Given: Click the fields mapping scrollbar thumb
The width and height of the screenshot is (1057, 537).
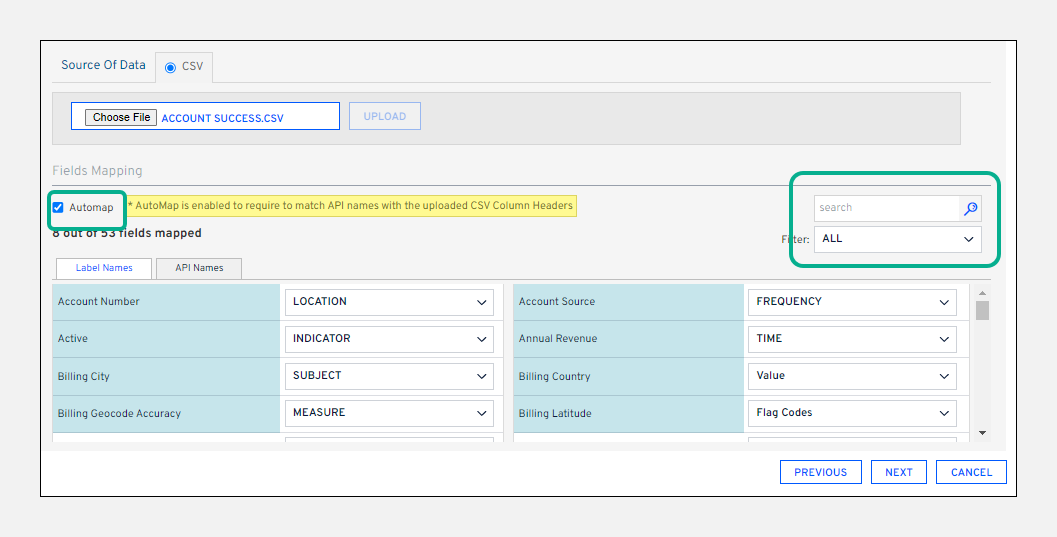Looking at the screenshot, I should (982, 311).
